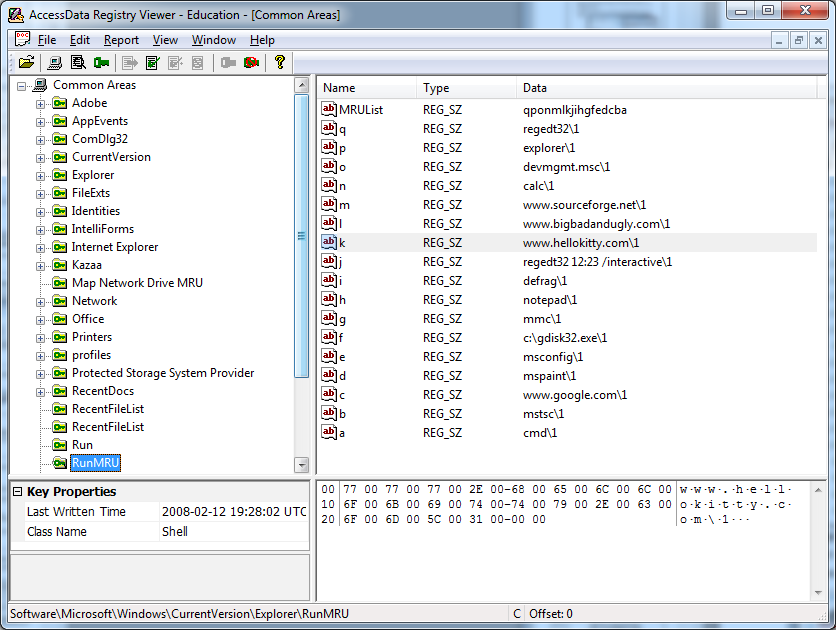
Task: Click the Open registry file folder icon
Action: point(26,62)
